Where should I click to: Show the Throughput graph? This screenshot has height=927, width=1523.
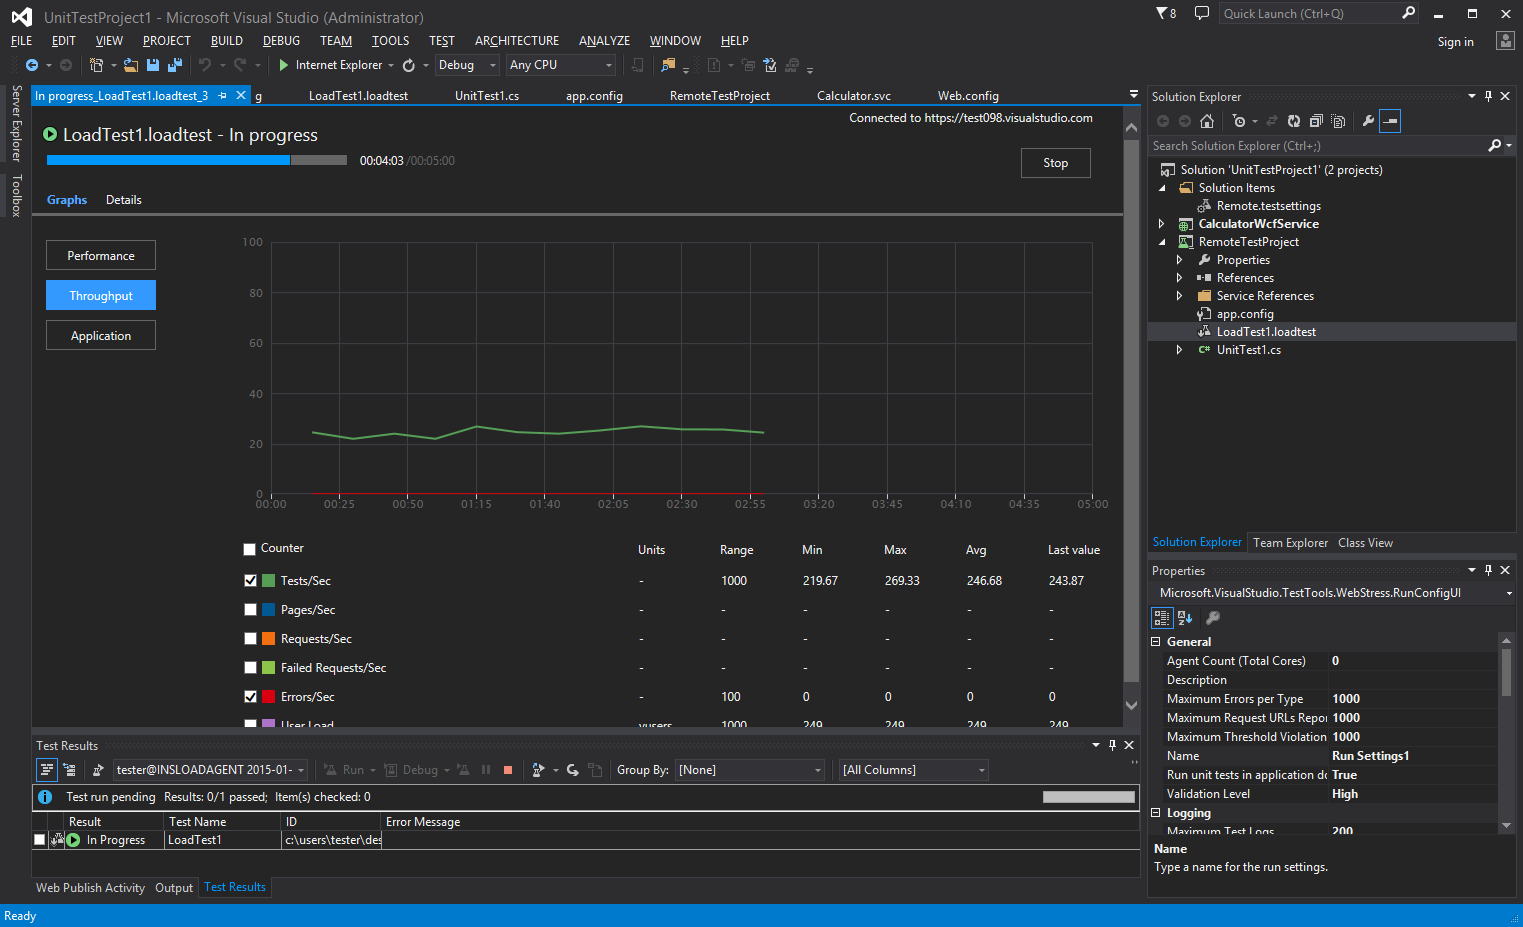tap(101, 295)
